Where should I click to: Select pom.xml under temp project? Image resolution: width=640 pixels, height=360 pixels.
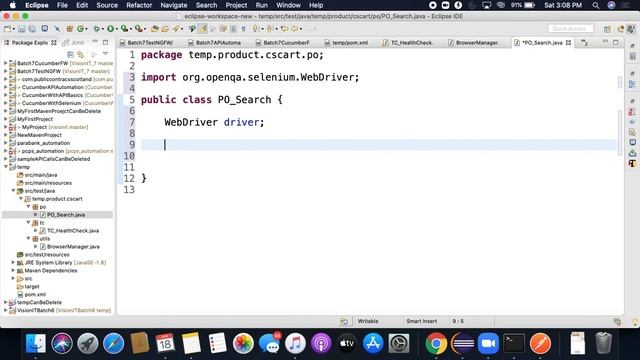pos(35,294)
